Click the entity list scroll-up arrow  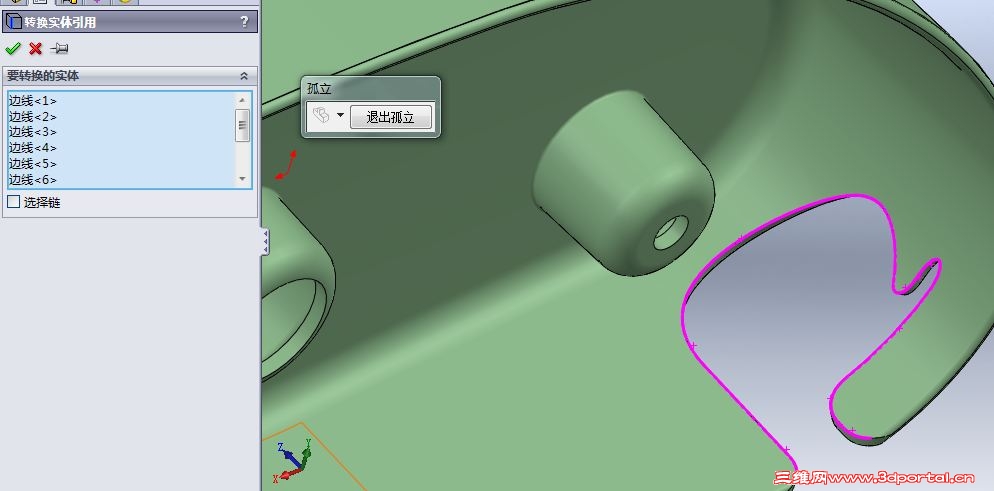click(x=242, y=99)
